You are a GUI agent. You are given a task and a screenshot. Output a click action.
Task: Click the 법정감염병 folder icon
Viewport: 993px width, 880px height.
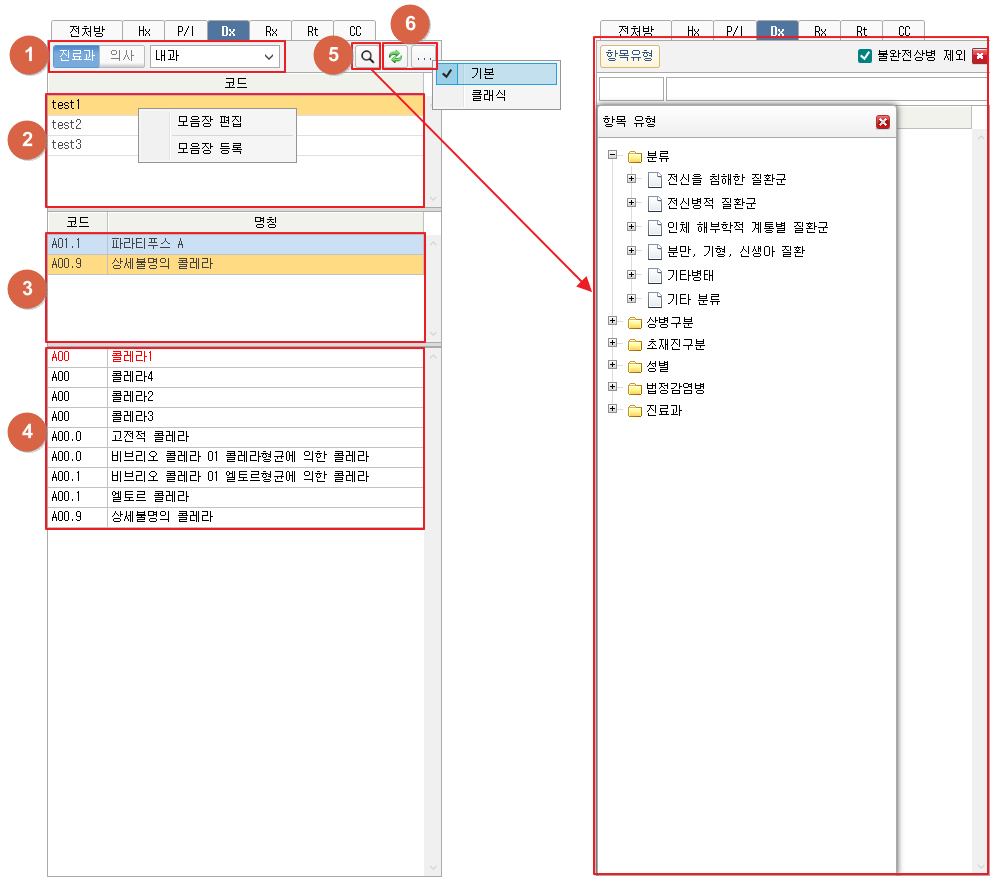pos(634,388)
